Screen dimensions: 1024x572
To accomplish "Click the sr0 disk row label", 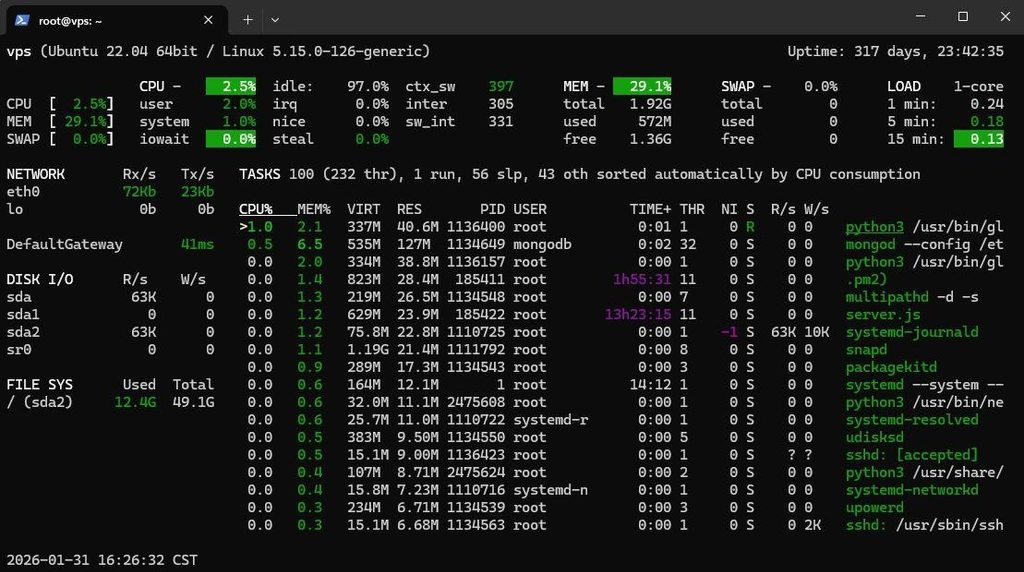I will point(19,350).
